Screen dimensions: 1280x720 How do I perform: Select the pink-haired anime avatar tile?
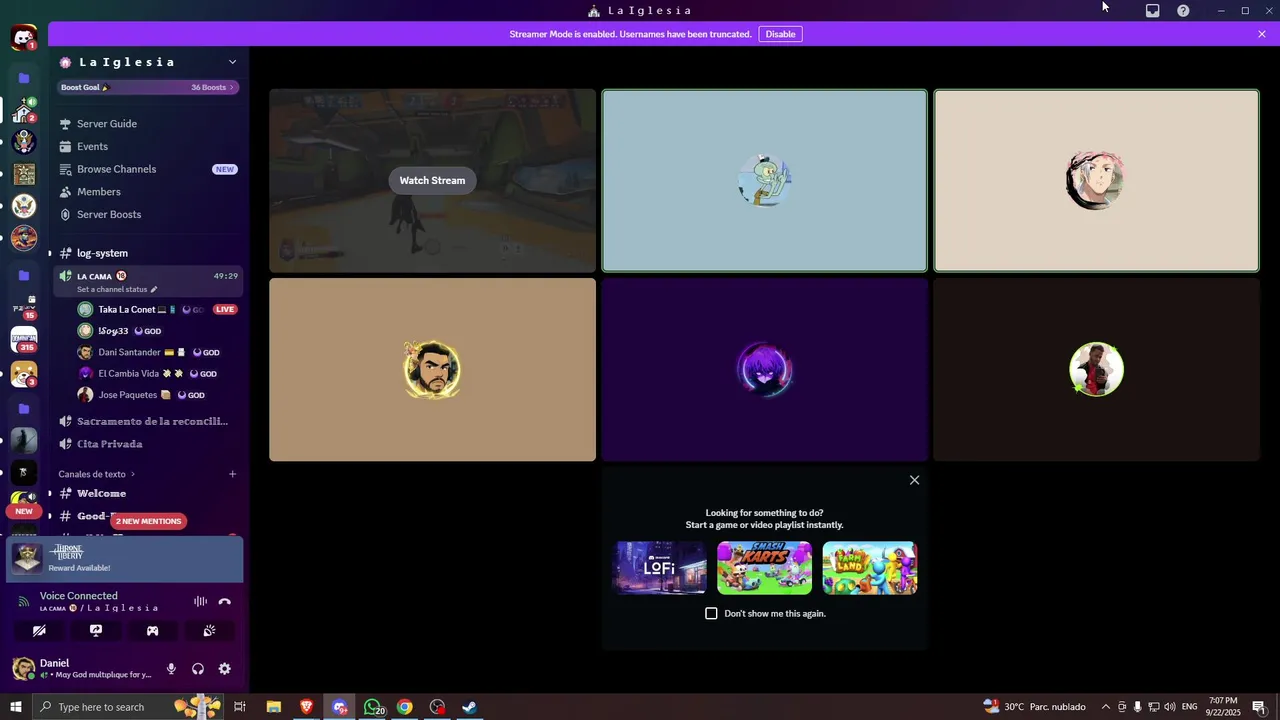click(x=1096, y=181)
